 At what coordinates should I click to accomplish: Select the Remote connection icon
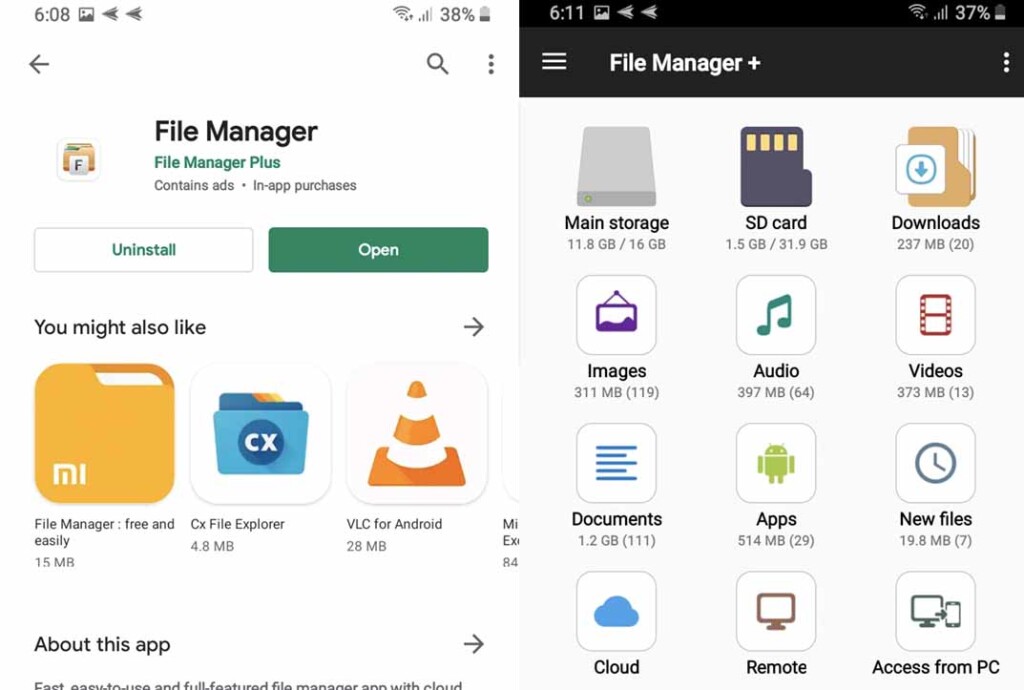click(x=775, y=610)
